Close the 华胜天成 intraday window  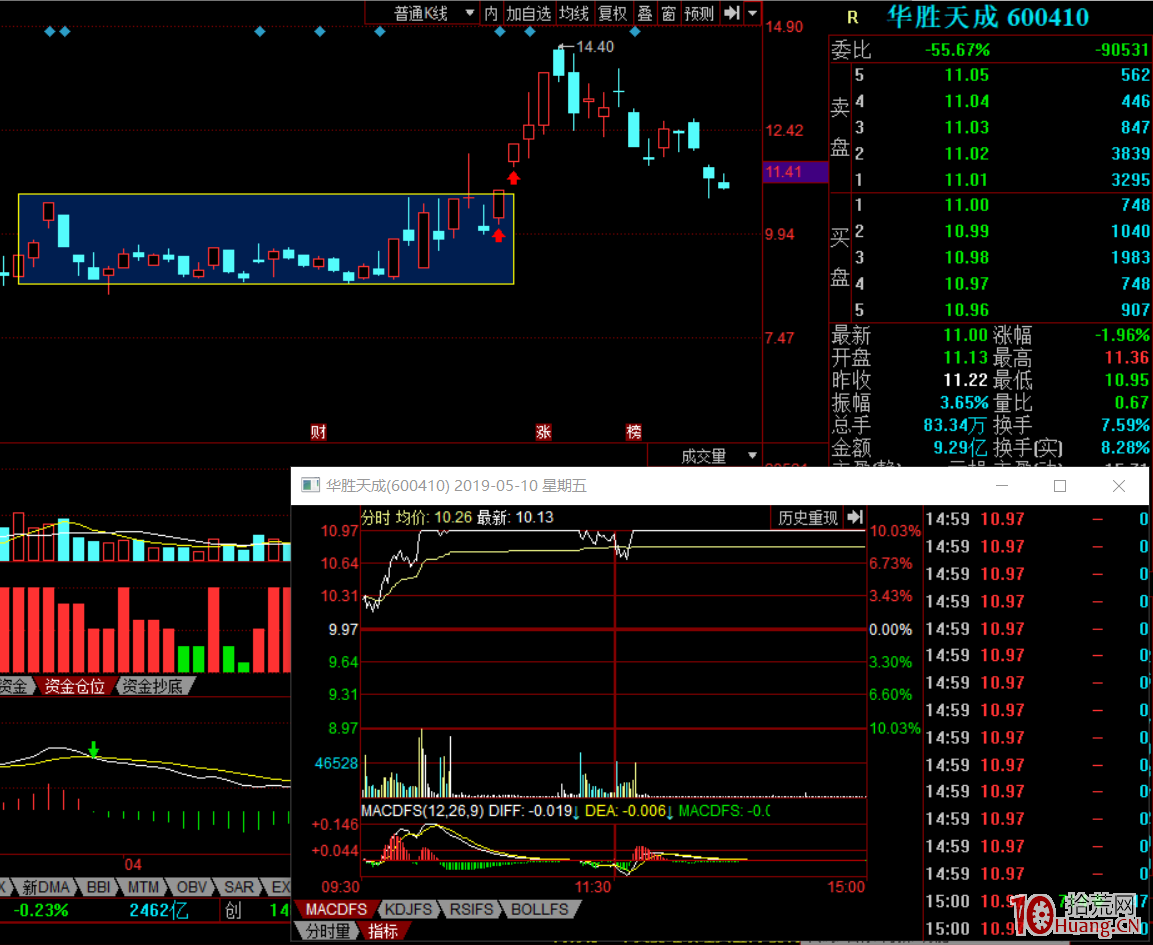point(1118,486)
